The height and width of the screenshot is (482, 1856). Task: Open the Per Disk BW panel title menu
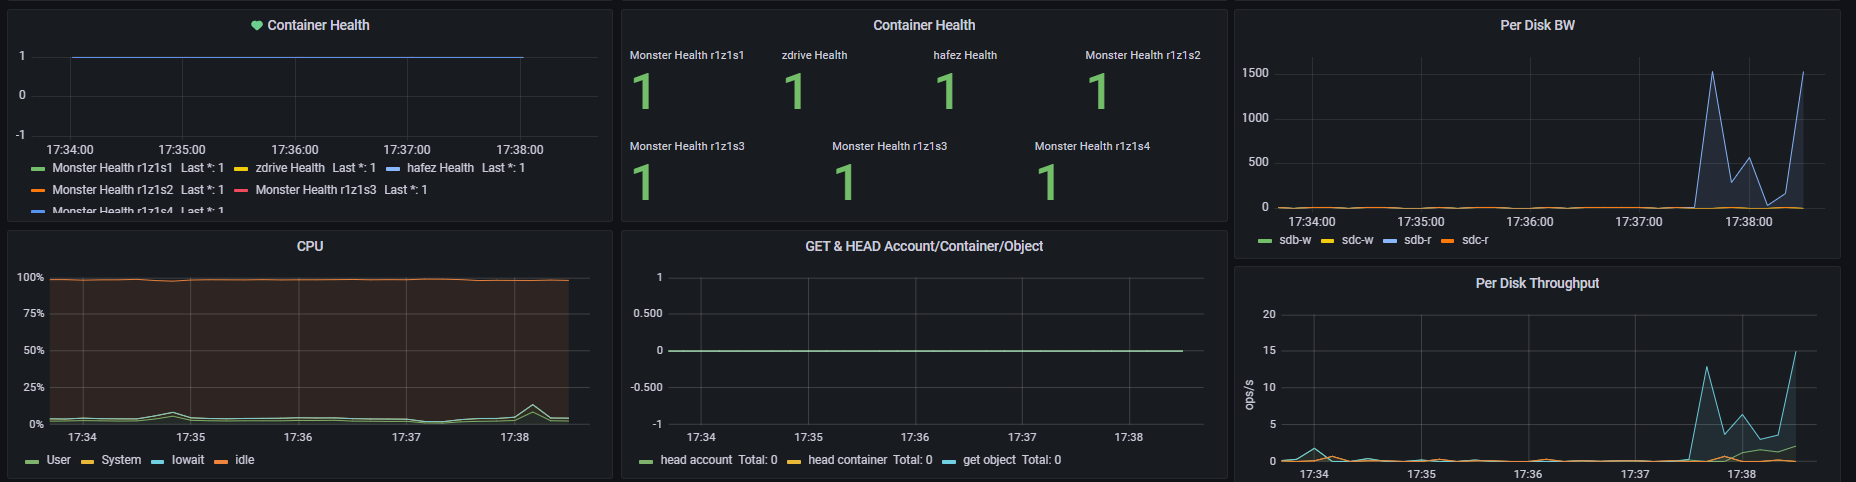pos(1537,25)
